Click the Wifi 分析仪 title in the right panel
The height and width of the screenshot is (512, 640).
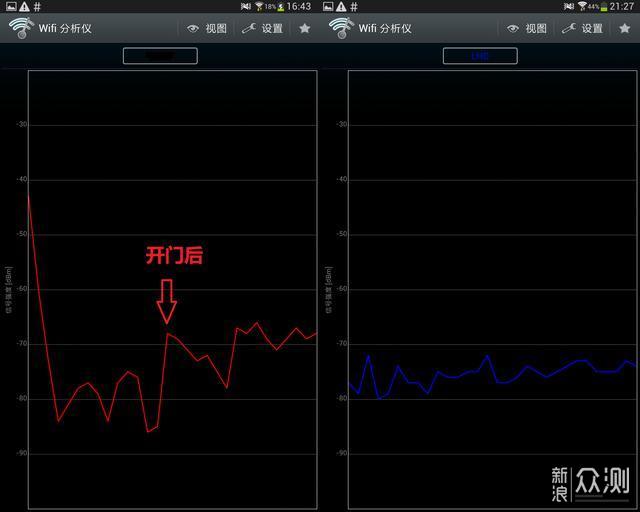[x=385, y=28]
